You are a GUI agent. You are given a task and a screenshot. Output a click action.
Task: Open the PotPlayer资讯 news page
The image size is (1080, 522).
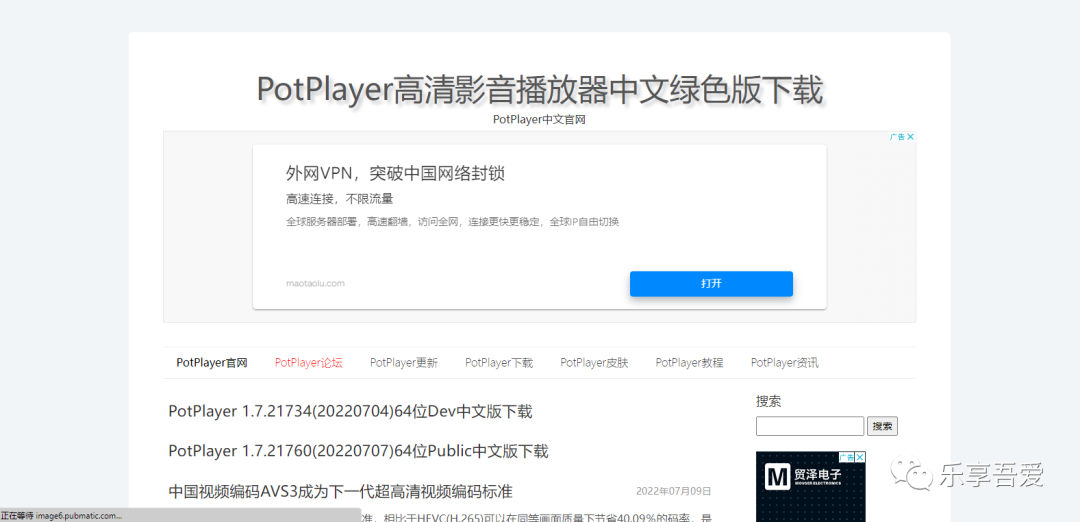(784, 363)
